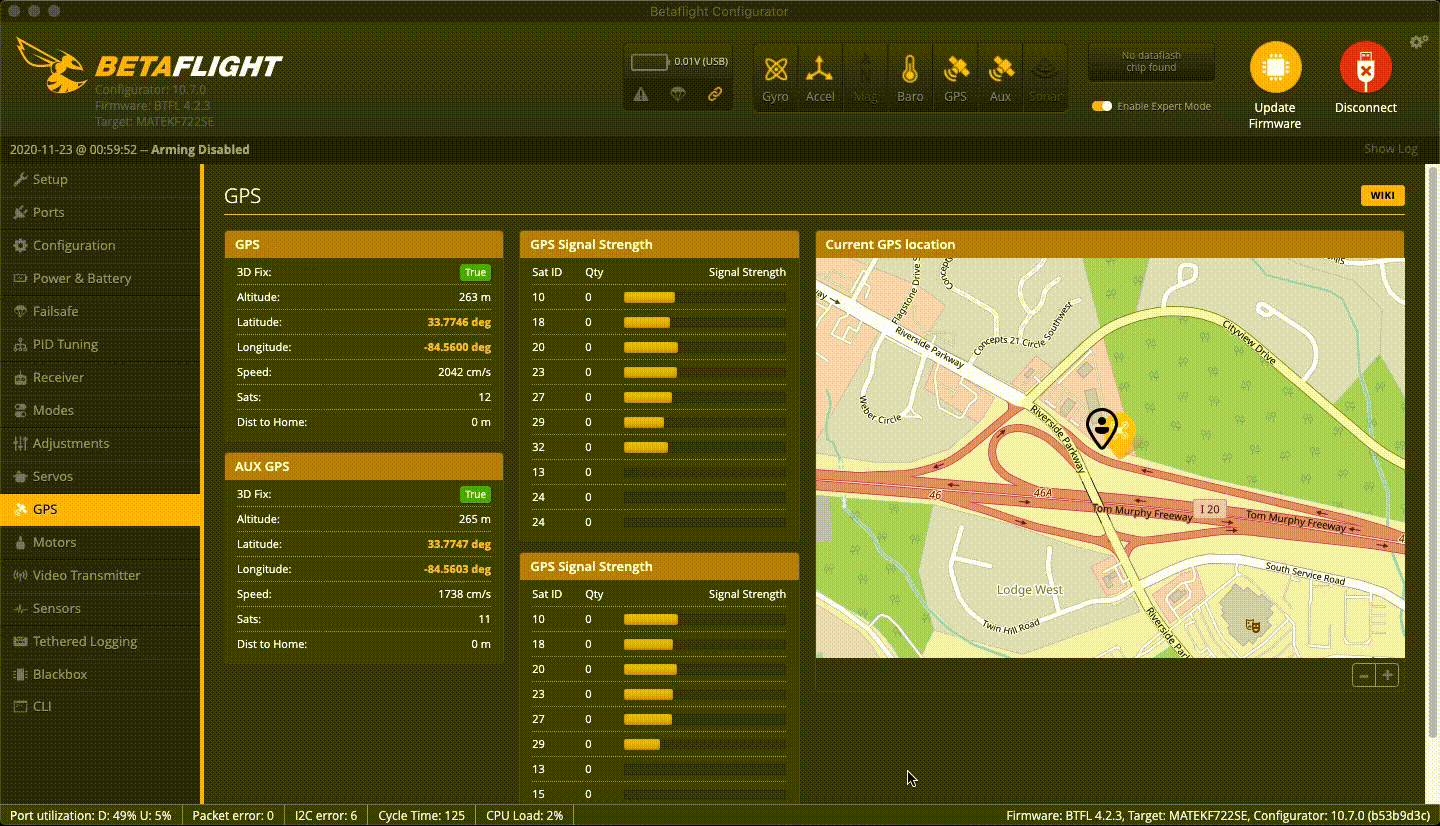The image size is (1440, 826).
Task: Open the PID Tuning tab
Action: coord(100,344)
